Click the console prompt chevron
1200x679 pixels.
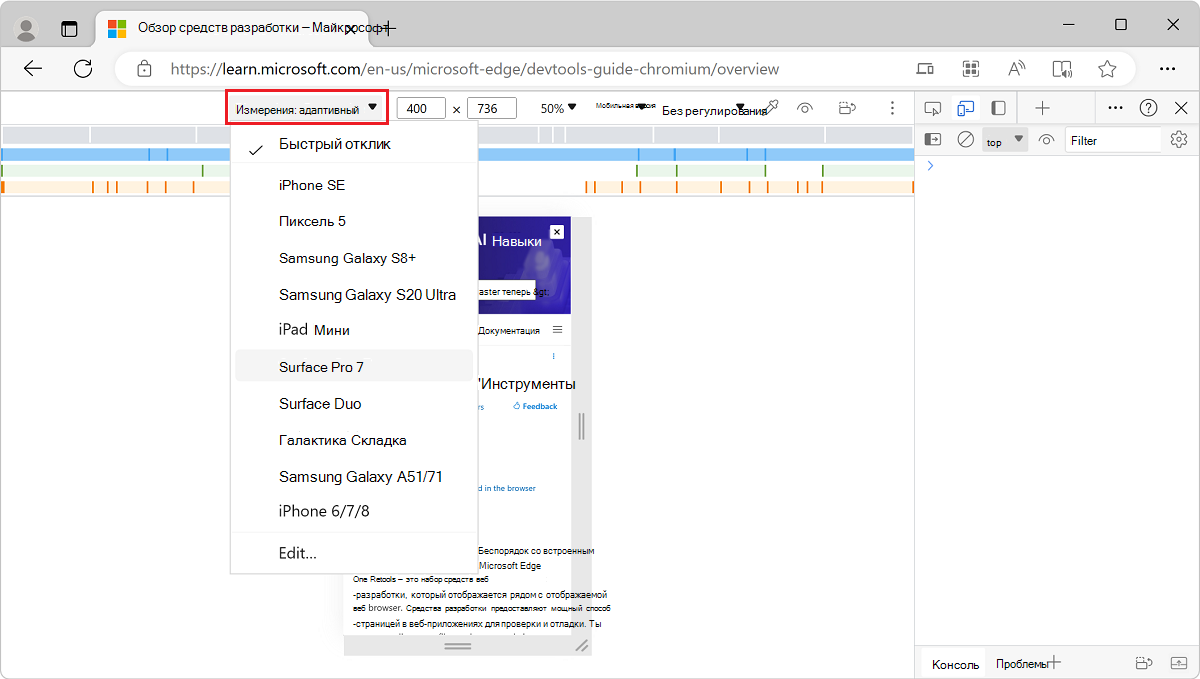tap(930, 166)
